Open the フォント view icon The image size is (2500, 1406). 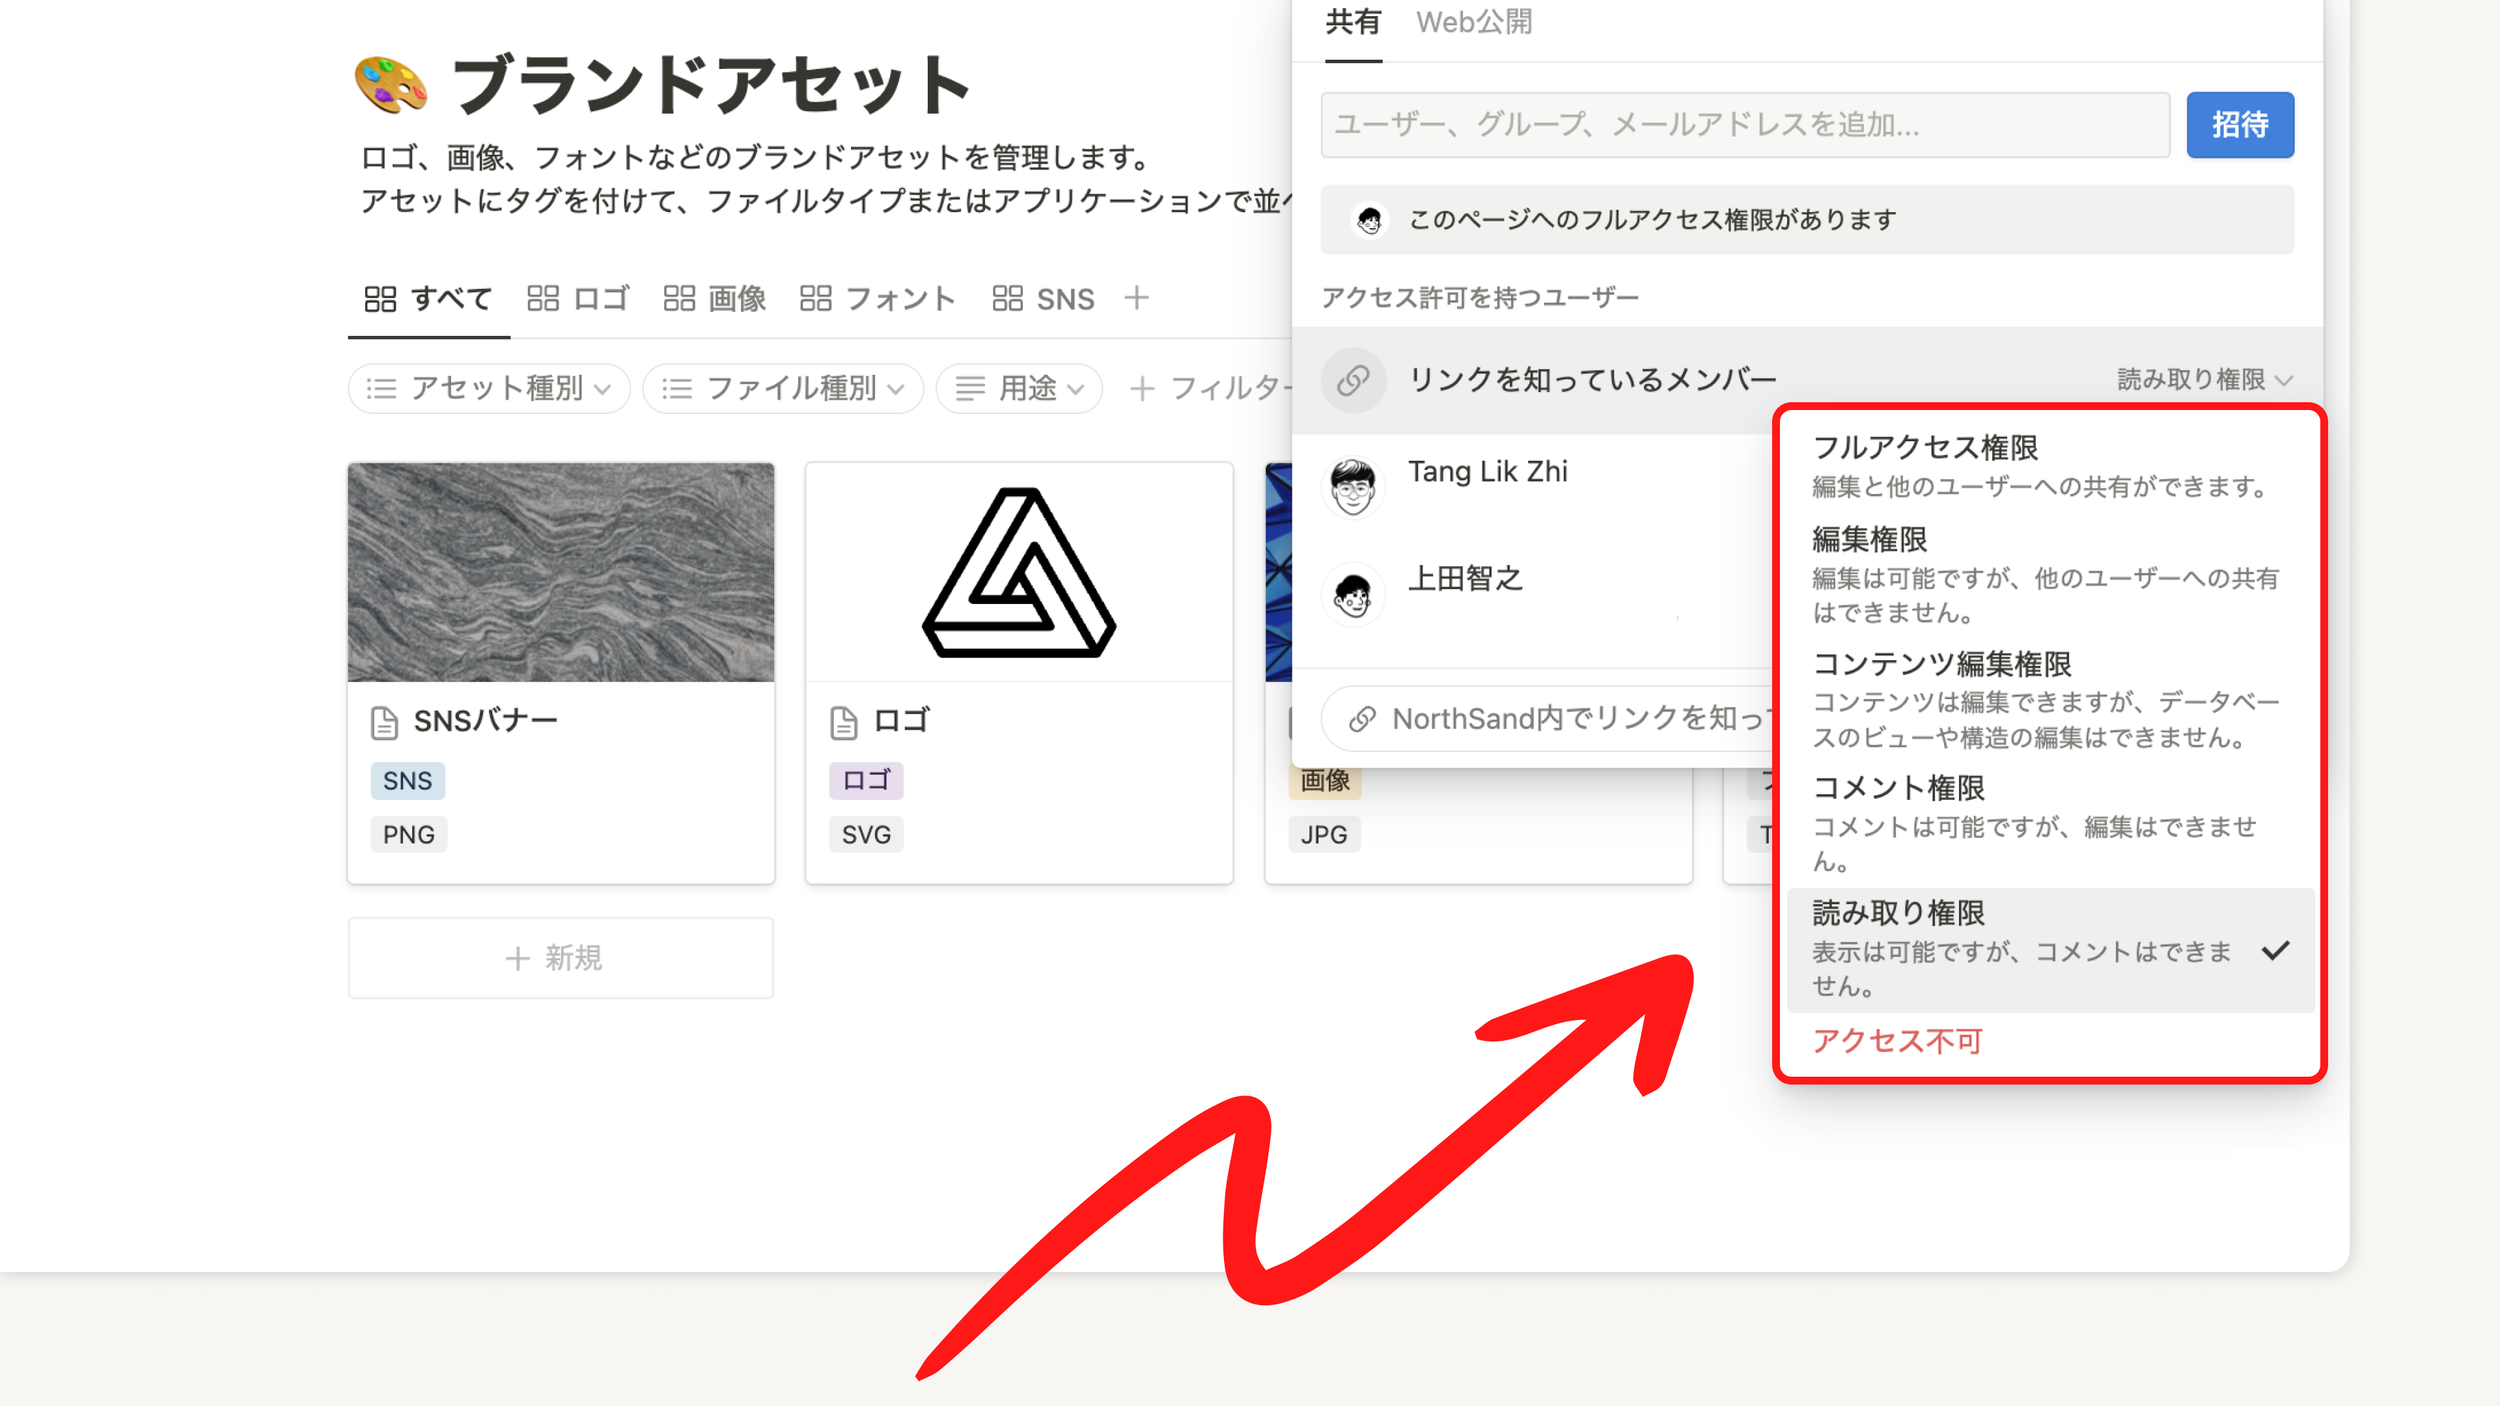(815, 298)
